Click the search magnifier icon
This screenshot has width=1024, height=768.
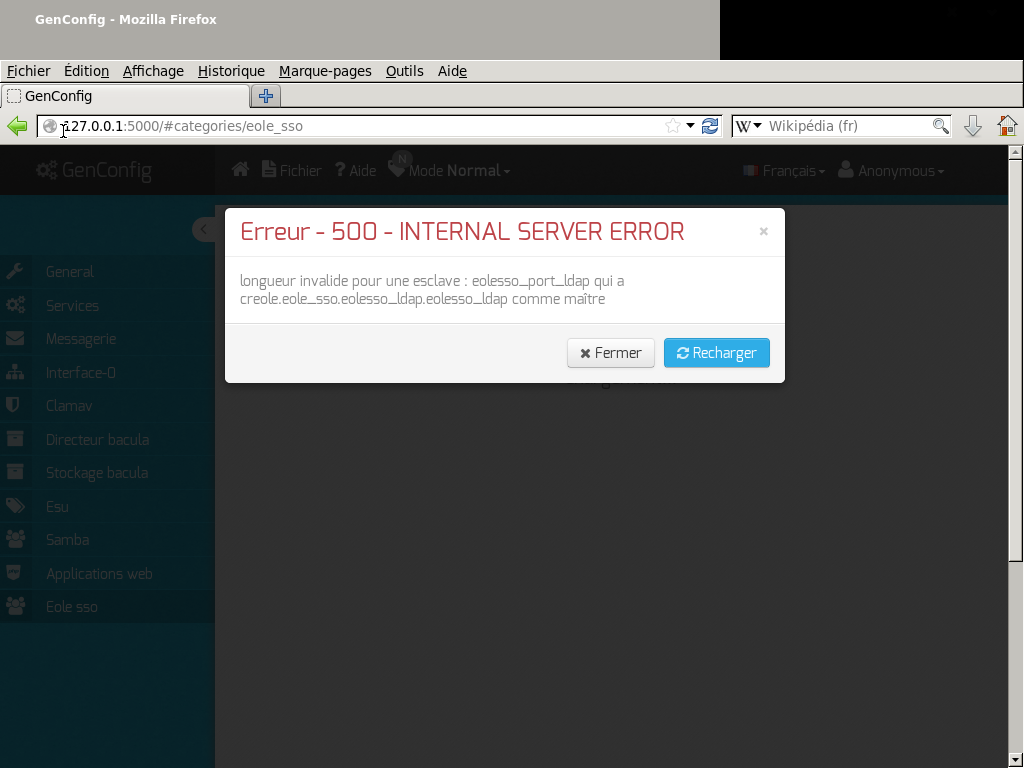click(x=940, y=126)
